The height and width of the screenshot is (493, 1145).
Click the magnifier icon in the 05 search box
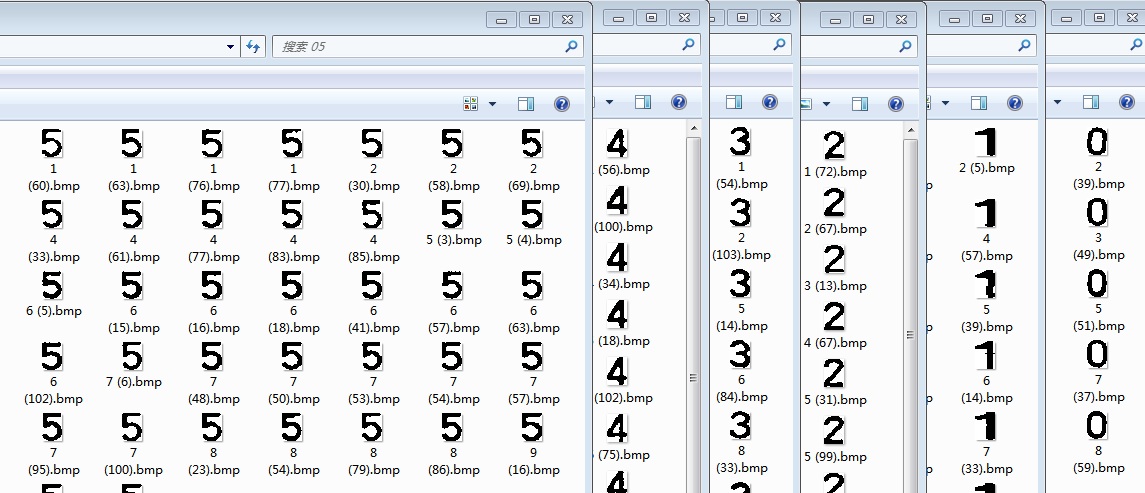(x=572, y=47)
